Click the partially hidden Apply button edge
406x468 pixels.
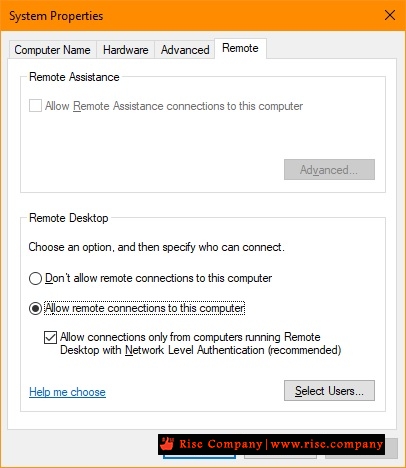(x=392, y=448)
